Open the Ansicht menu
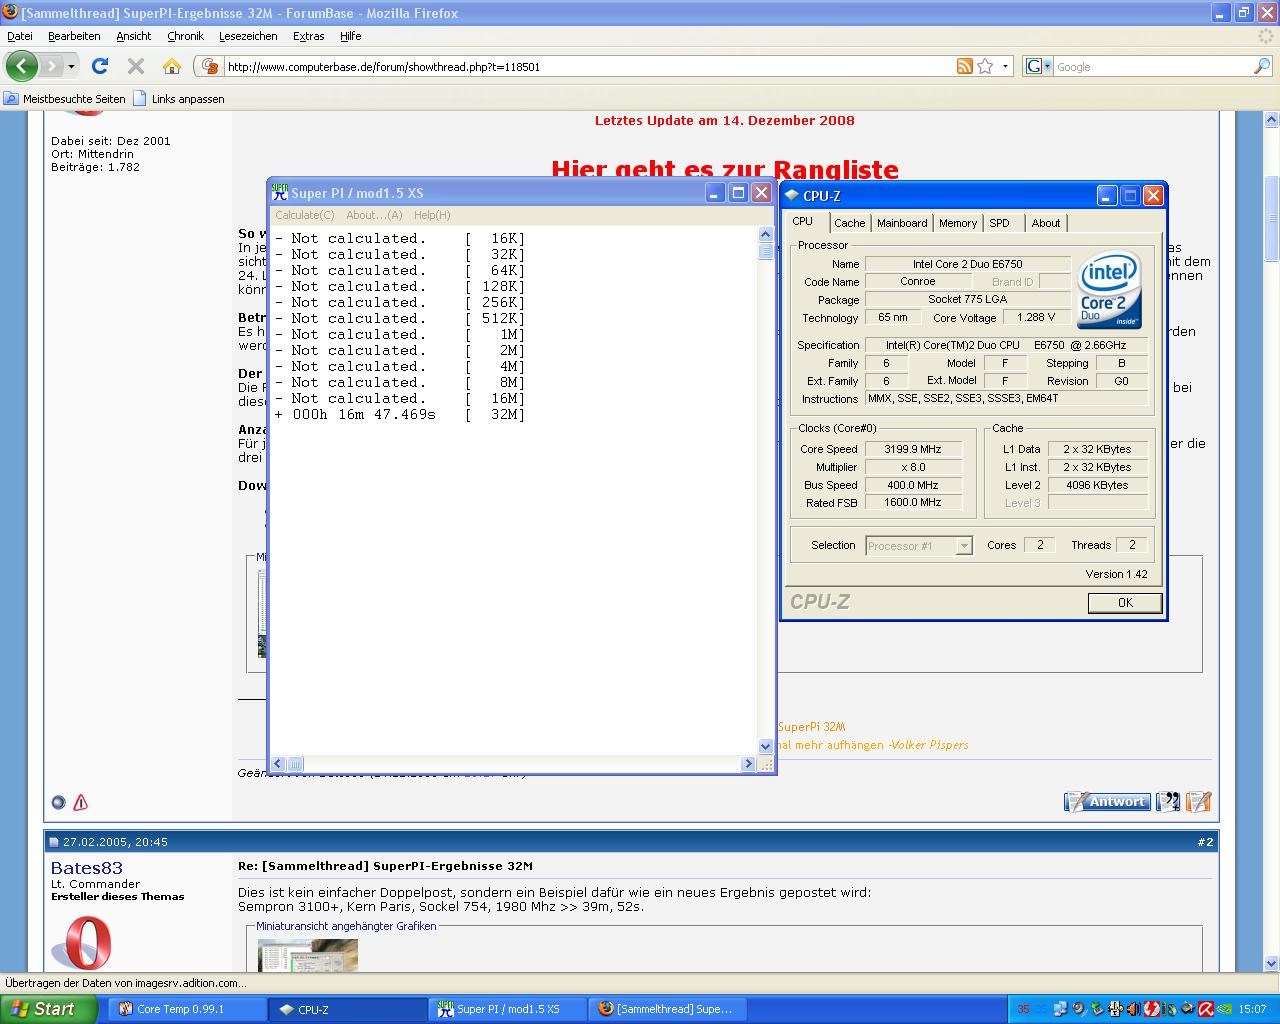The height and width of the screenshot is (1024, 1280). click(134, 36)
